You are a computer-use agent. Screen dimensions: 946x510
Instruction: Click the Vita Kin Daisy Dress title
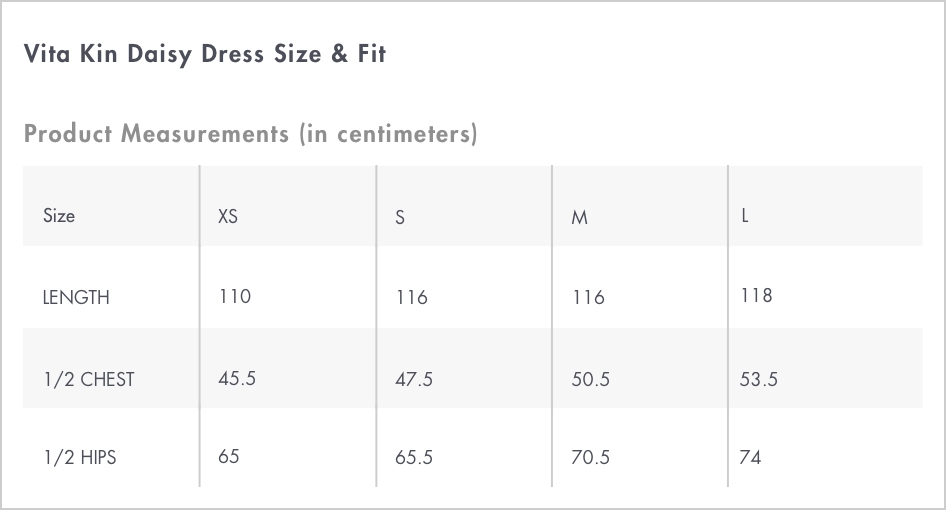coord(205,54)
